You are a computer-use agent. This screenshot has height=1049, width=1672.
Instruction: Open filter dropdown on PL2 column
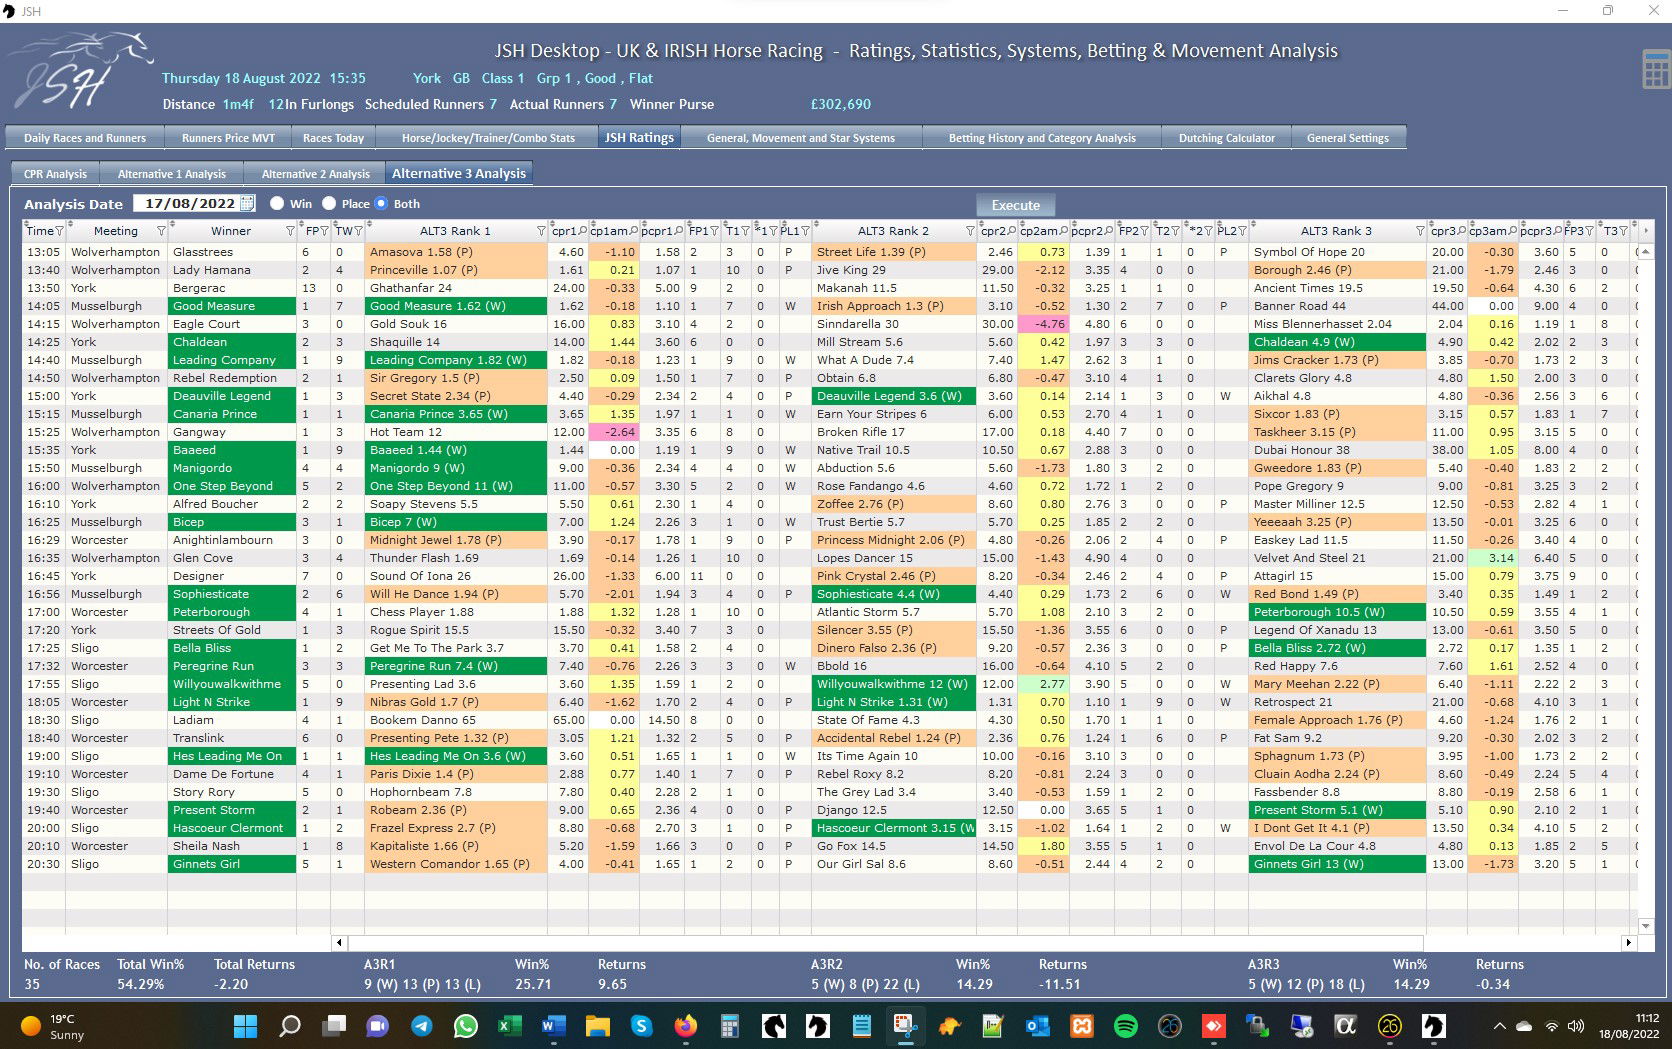1242,231
